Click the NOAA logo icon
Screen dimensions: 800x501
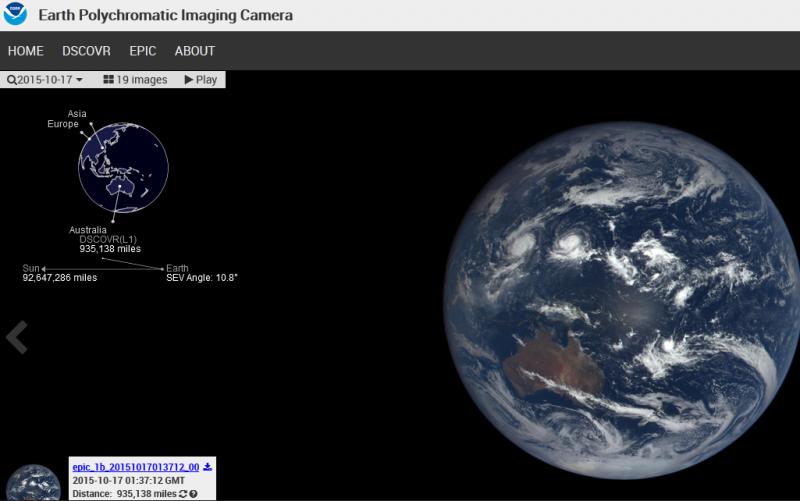[15, 14]
